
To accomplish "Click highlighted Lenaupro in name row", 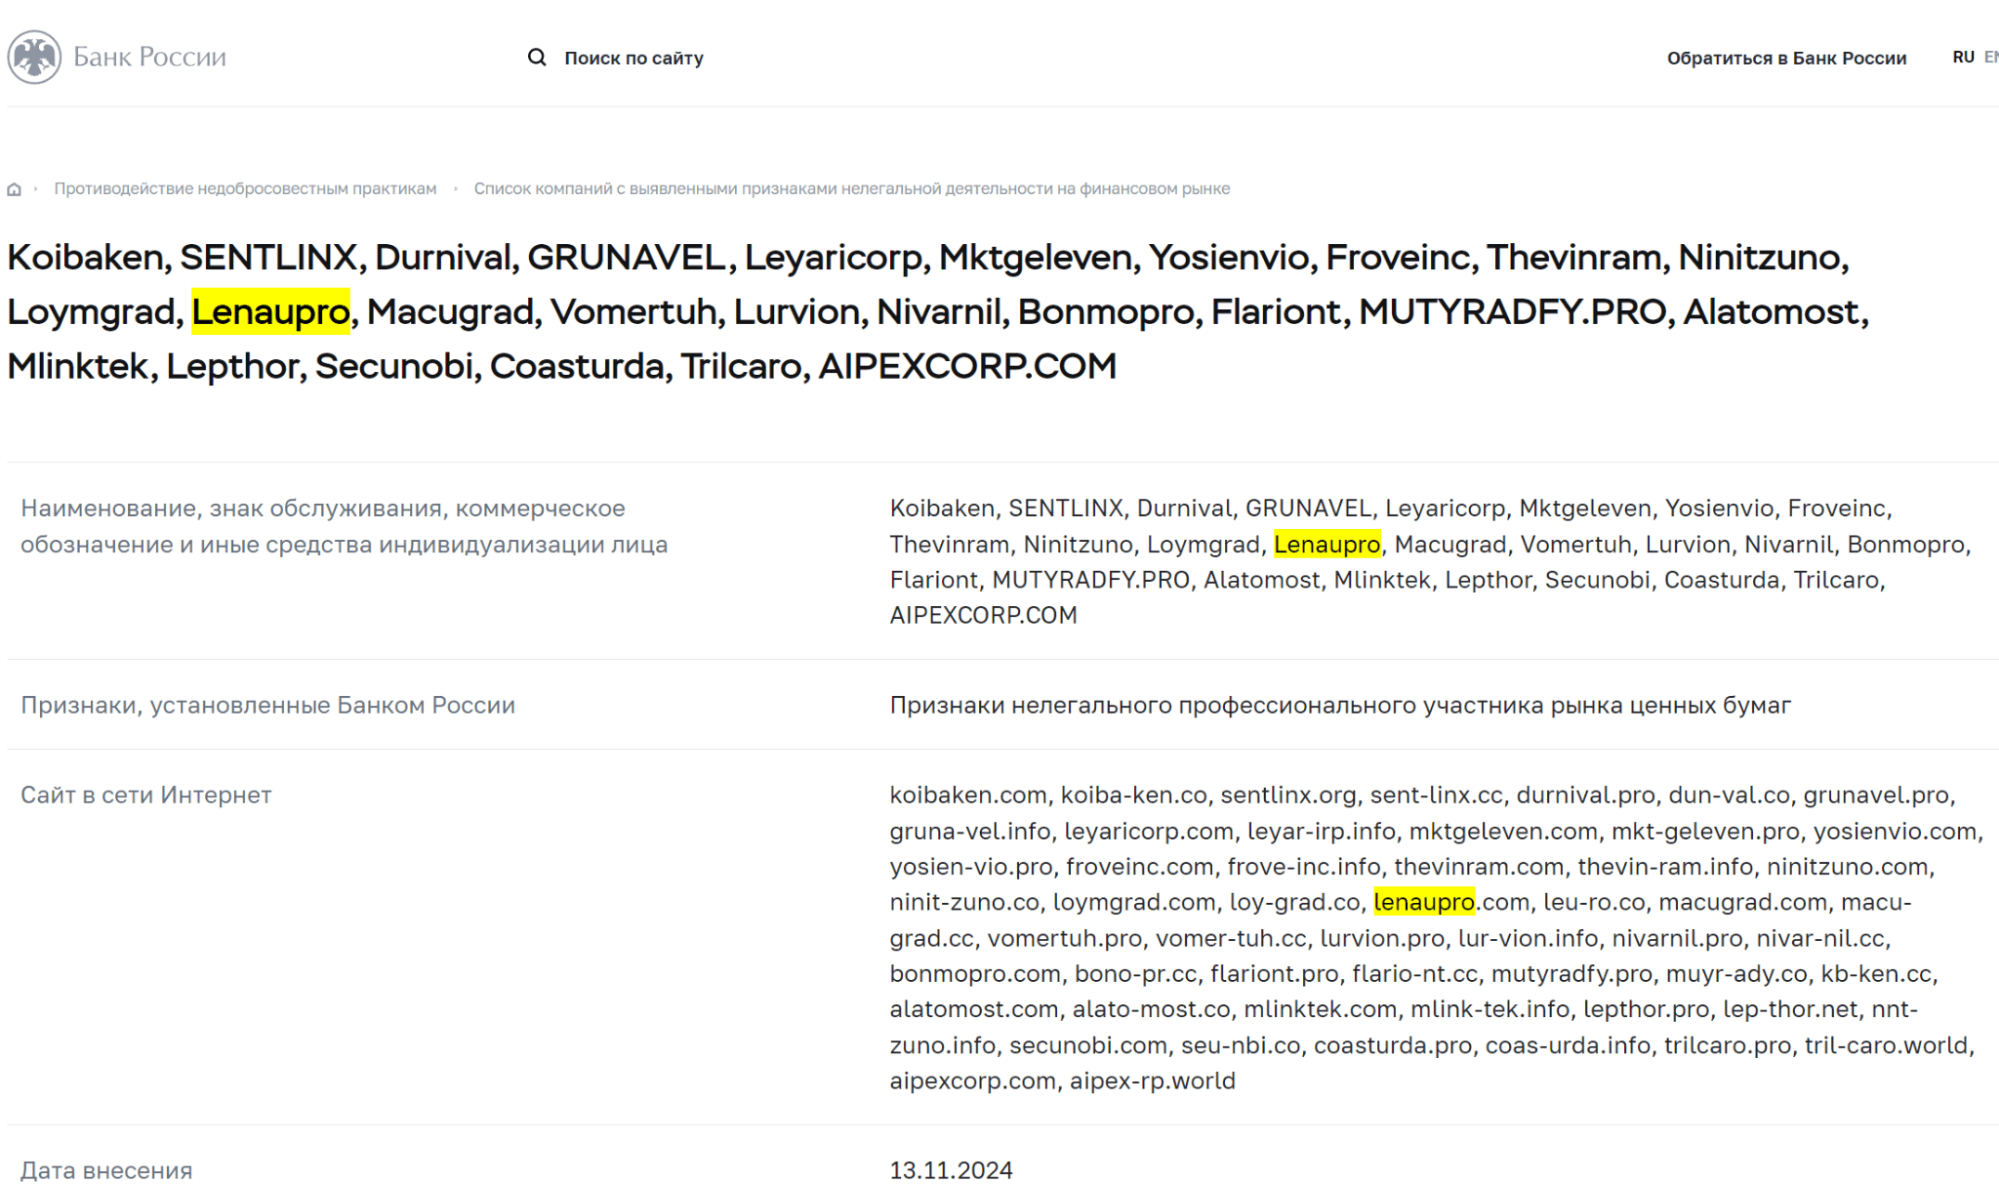I will (1327, 544).
